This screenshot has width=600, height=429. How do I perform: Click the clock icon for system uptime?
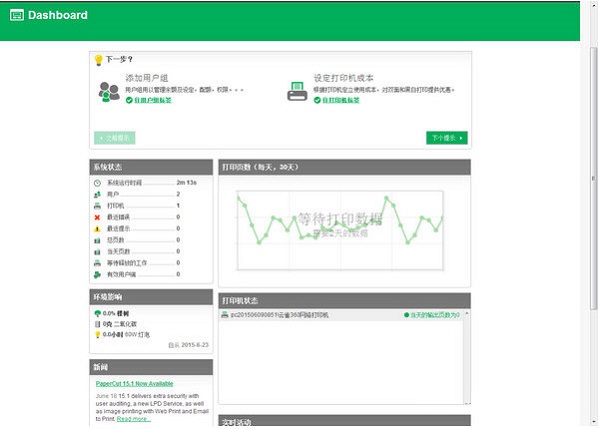97,183
